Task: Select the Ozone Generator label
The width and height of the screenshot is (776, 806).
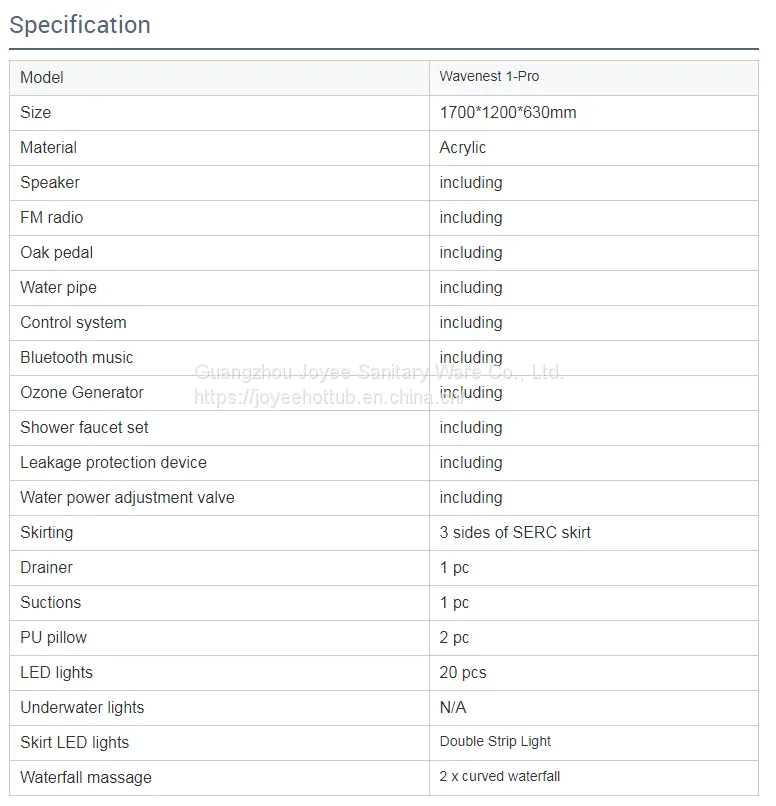Action: (x=82, y=392)
